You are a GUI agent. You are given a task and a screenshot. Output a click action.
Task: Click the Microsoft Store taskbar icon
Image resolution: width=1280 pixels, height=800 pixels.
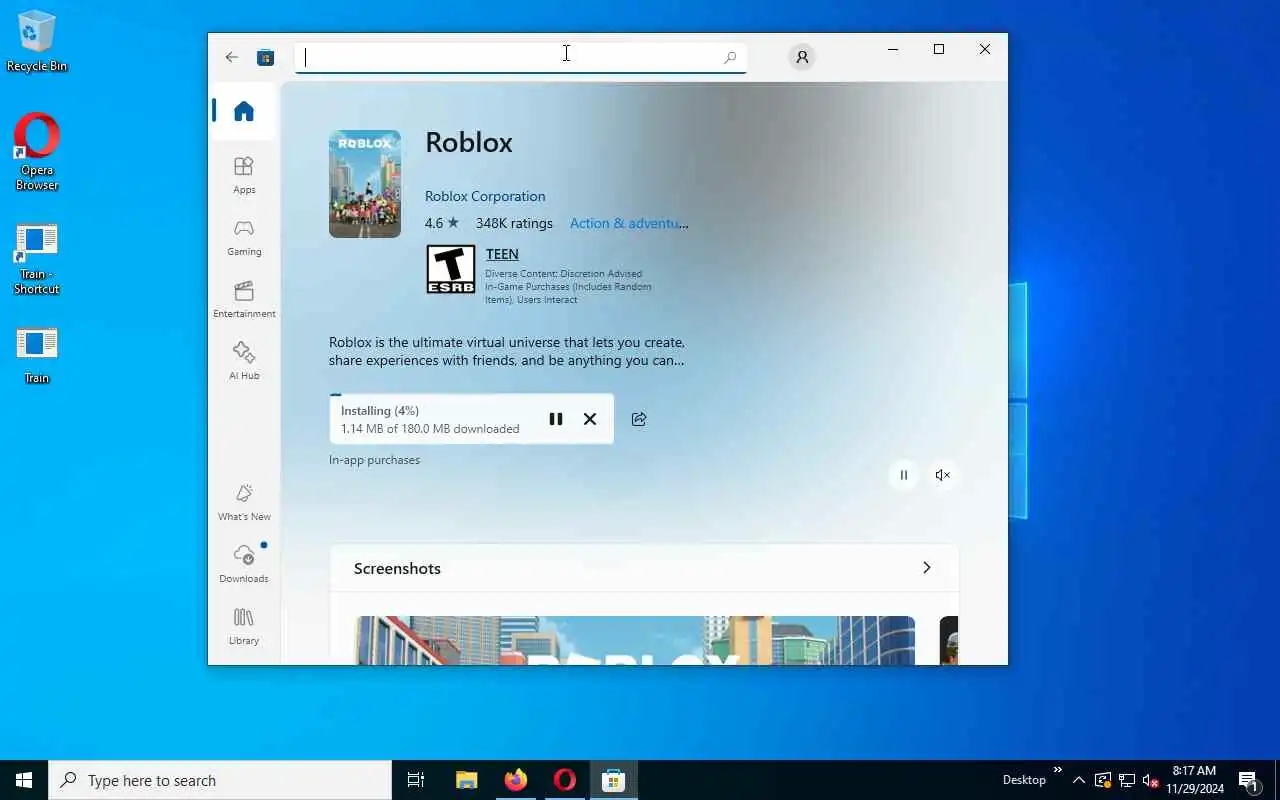614,780
